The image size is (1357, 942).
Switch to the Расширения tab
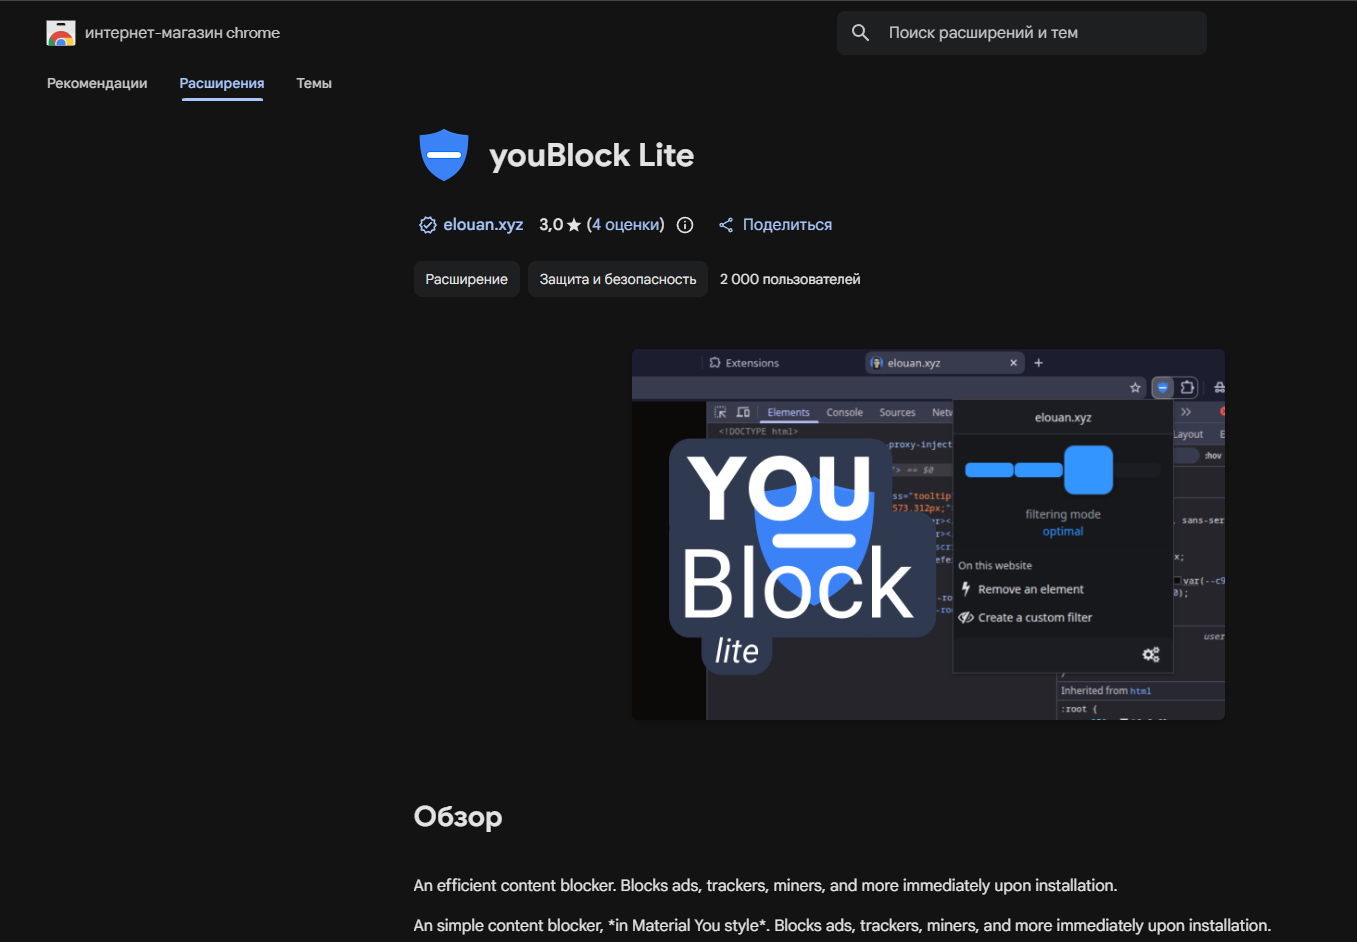tap(222, 83)
